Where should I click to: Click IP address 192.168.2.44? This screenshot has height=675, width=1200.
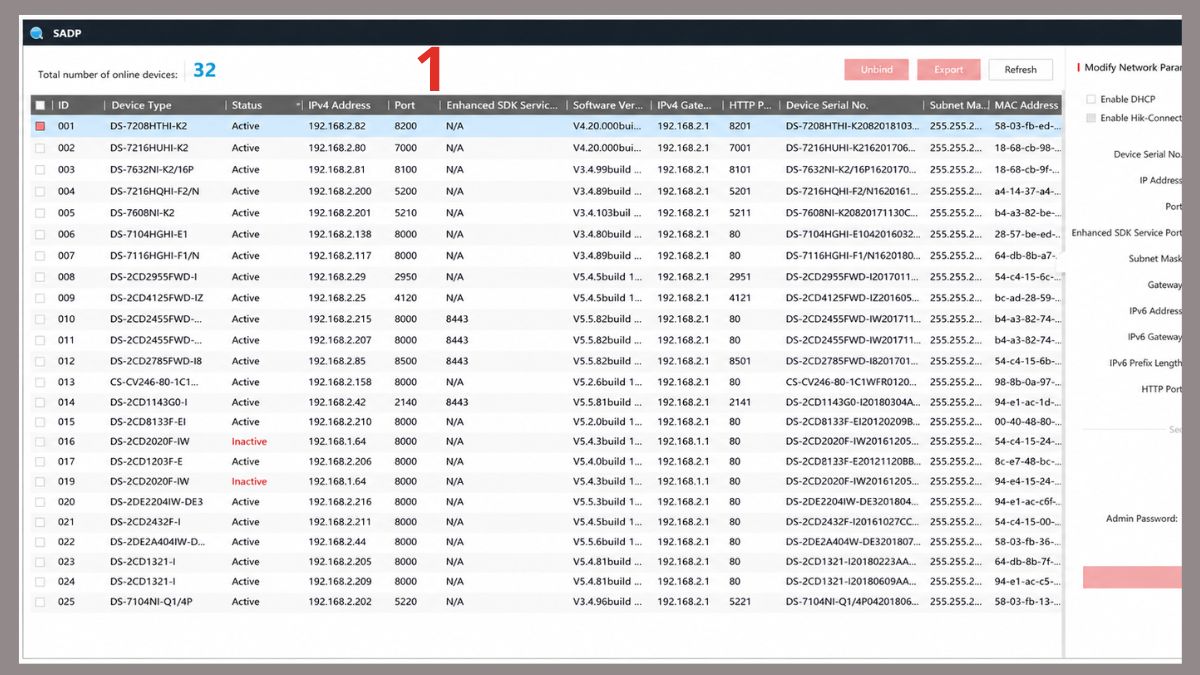coord(337,542)
